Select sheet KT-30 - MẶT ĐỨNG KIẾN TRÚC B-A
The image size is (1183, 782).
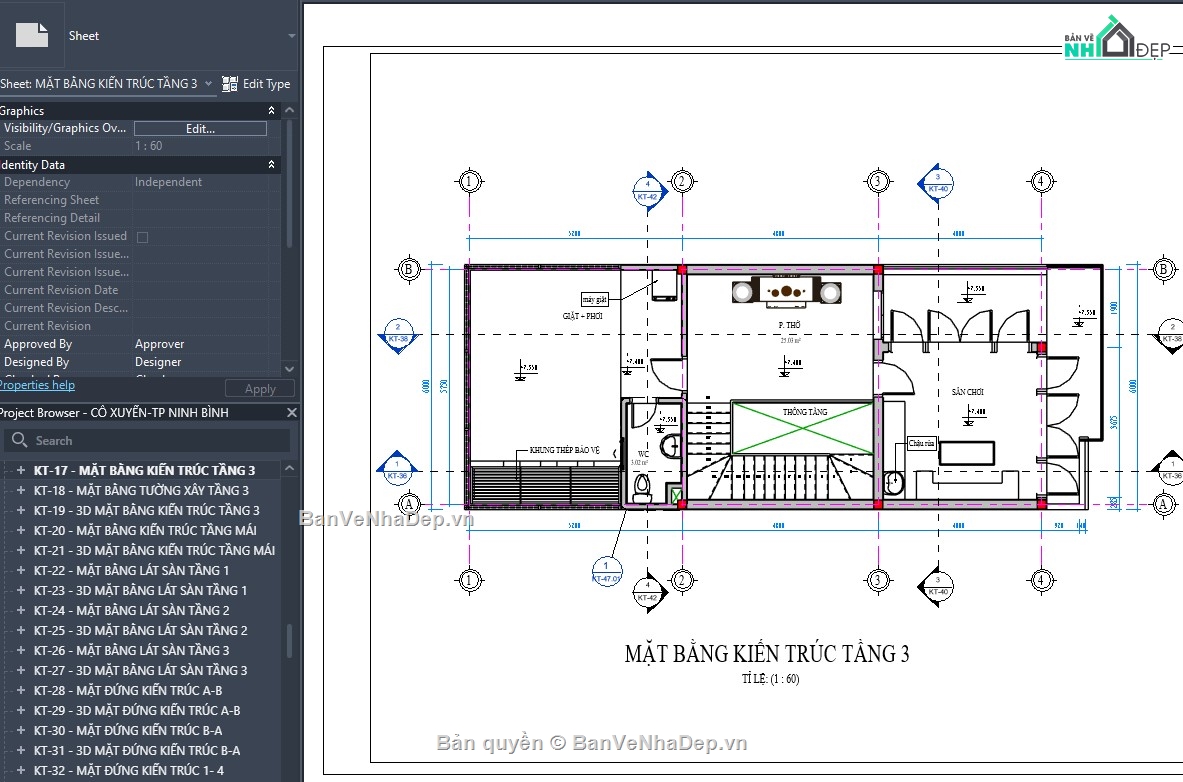coord(128,730)
